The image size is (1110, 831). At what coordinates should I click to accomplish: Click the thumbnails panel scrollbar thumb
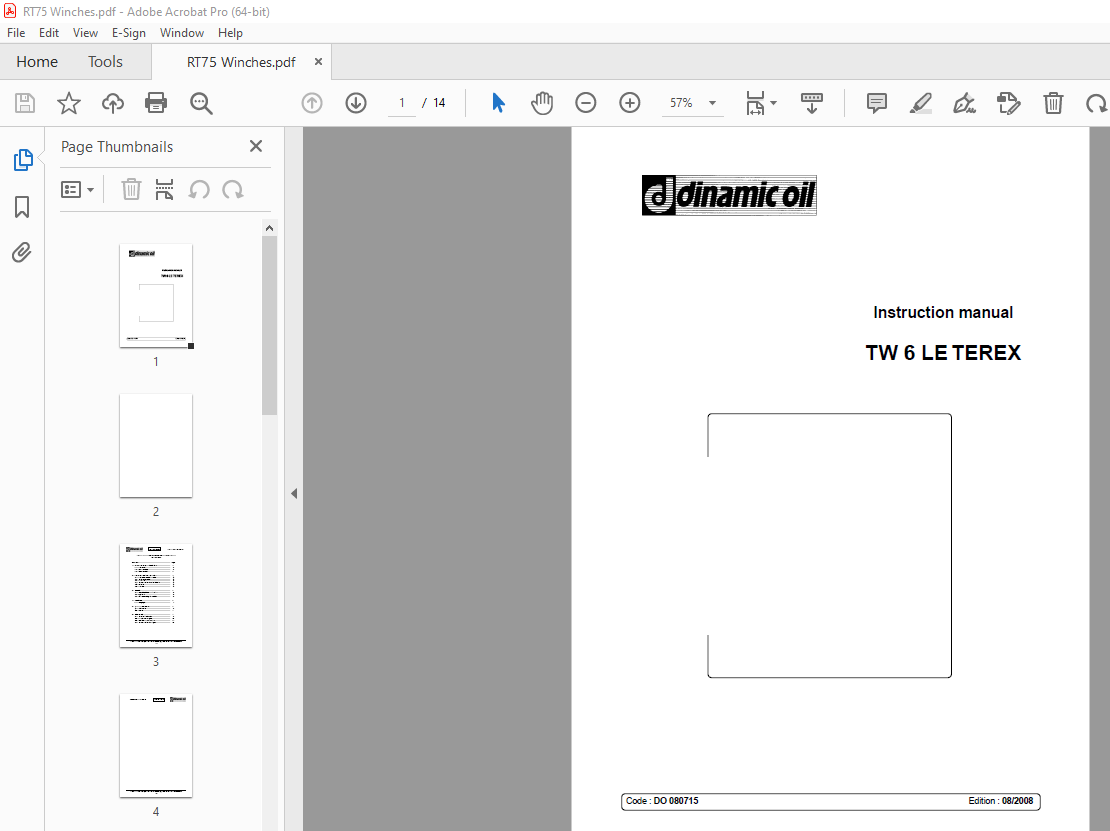click(x=269, y=326)
